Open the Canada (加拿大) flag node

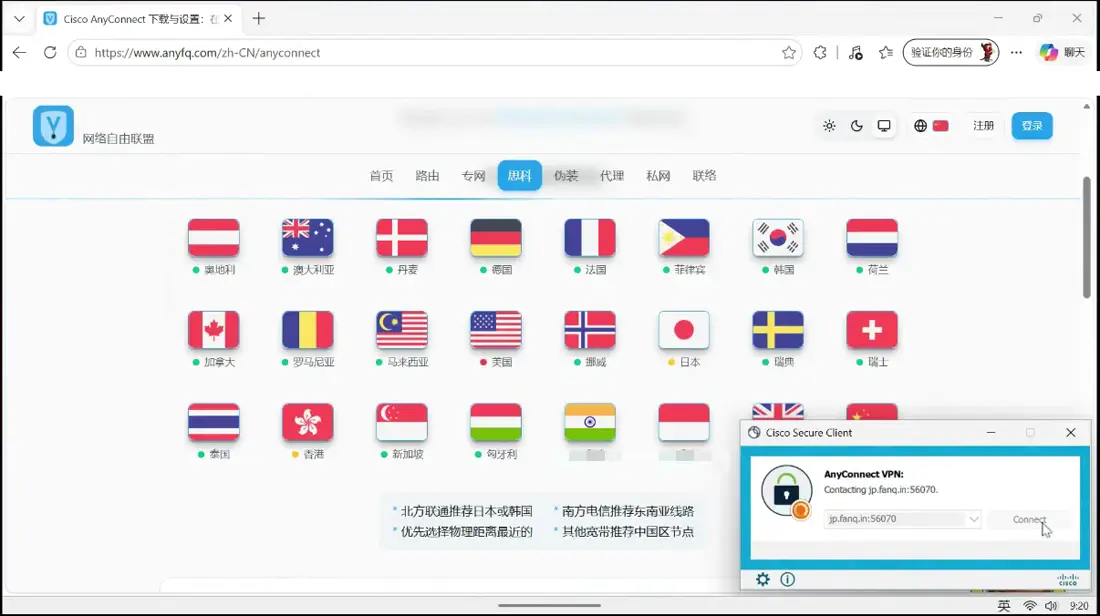pyautogui.click(x=213, y=330)
